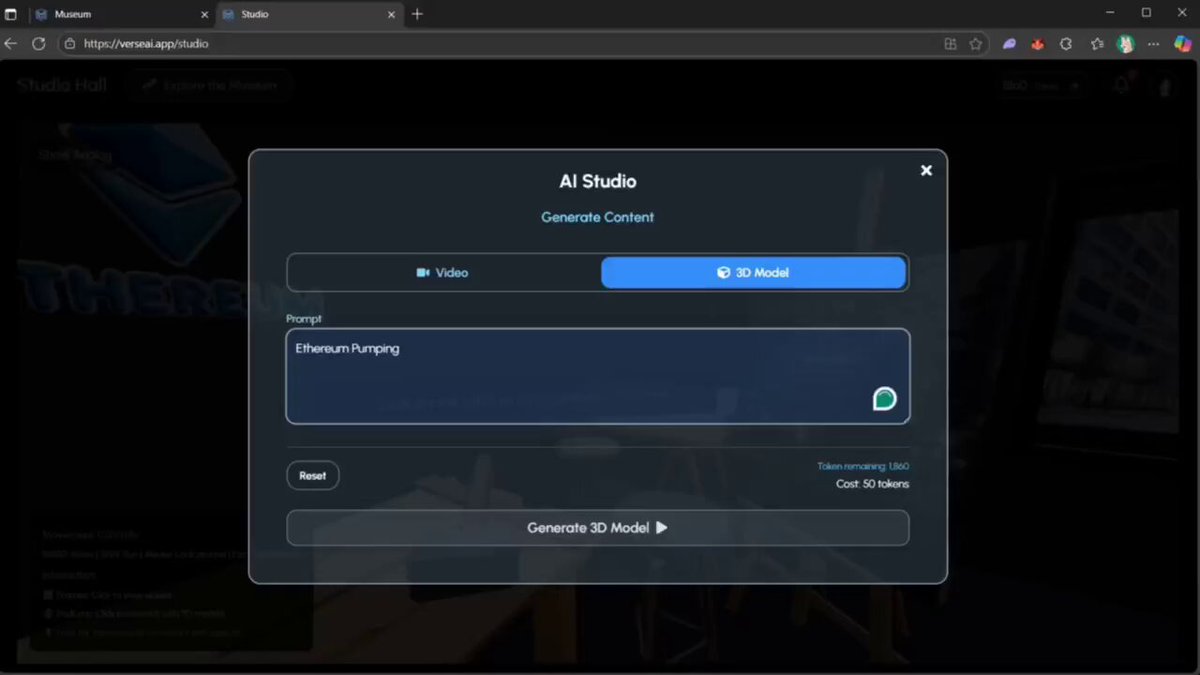Click the Token remaining 1,860 text
Screen dimensions: 1200x675
tap(863, 466)
